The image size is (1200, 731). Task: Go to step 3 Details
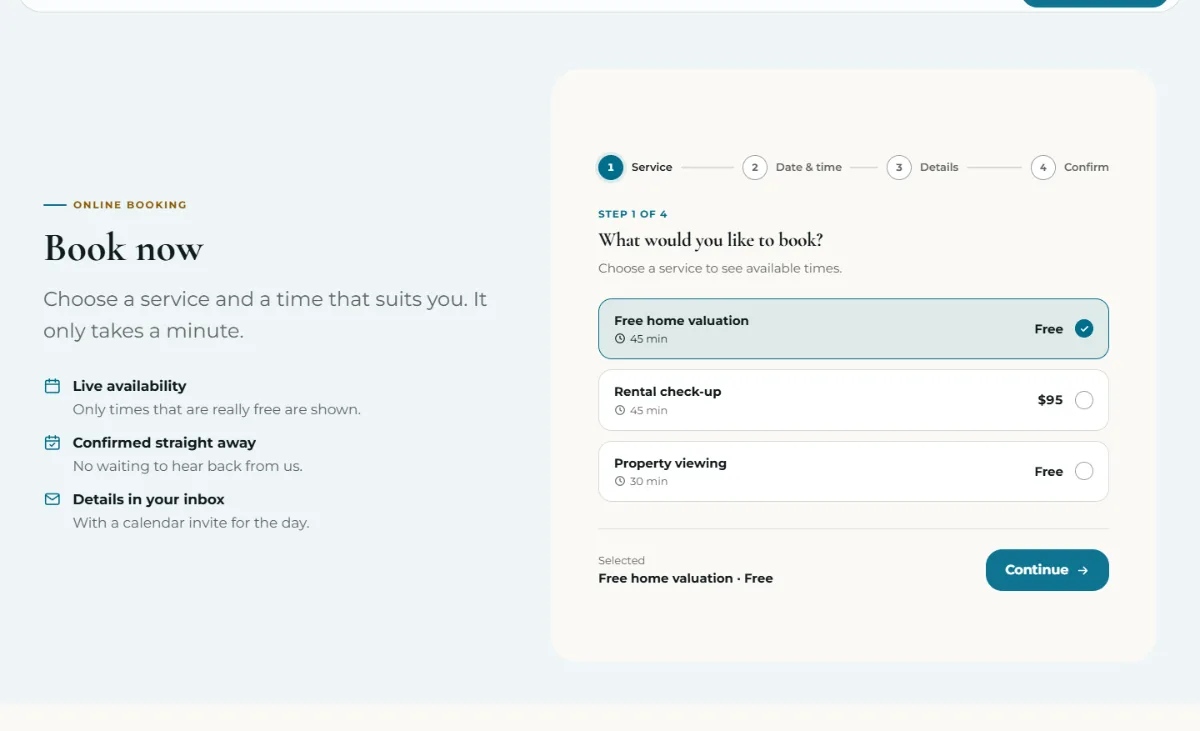[x=923, y=167]
